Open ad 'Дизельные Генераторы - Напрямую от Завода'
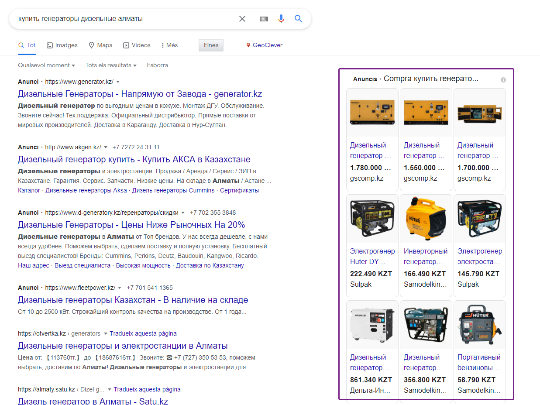The width and height of the screenshot is (540, 405). click(x=140, y=94)
